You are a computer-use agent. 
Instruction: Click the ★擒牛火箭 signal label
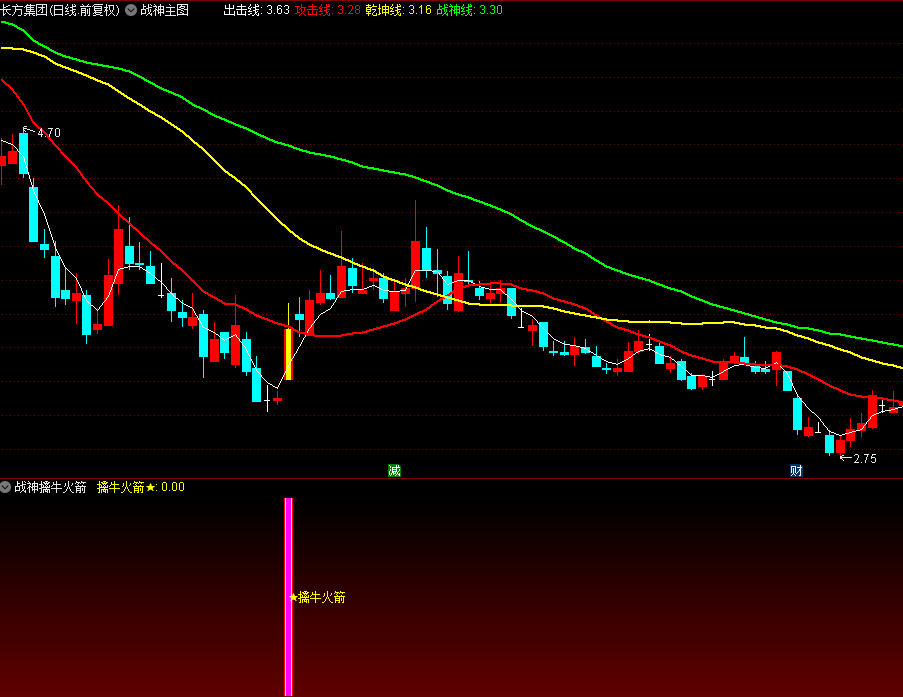318,597
